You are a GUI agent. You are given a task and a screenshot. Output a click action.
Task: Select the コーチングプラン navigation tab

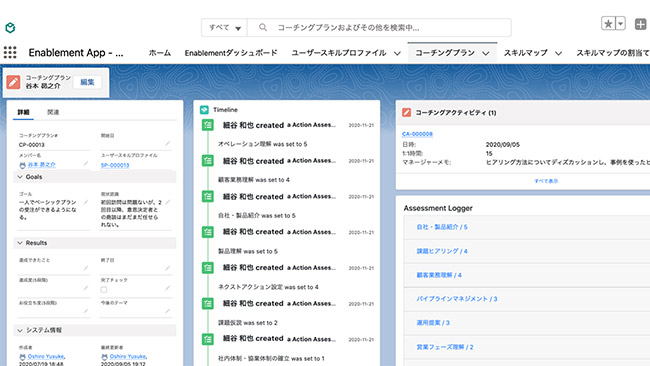(x=445, y=53)
